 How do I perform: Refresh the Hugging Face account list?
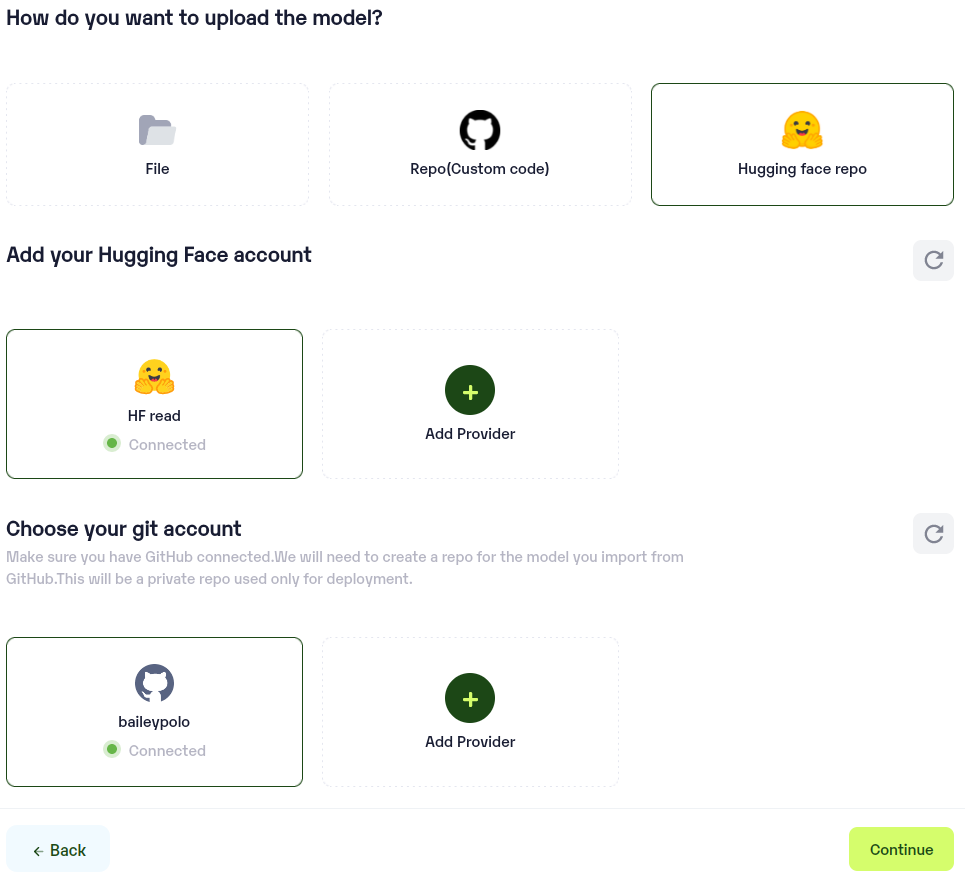[933, 260]
